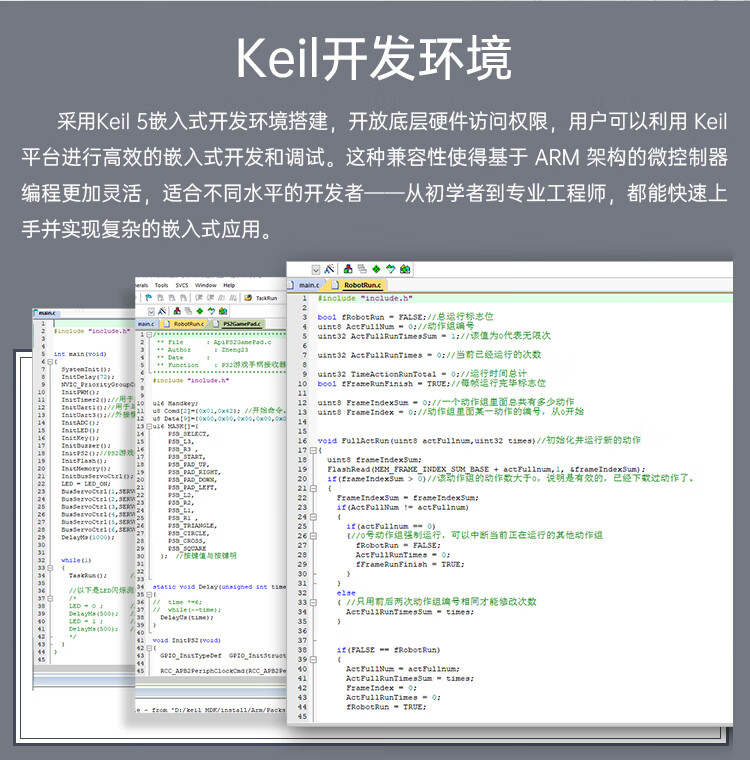Click 'PSB_SELECT,' line in middle window

189,434
